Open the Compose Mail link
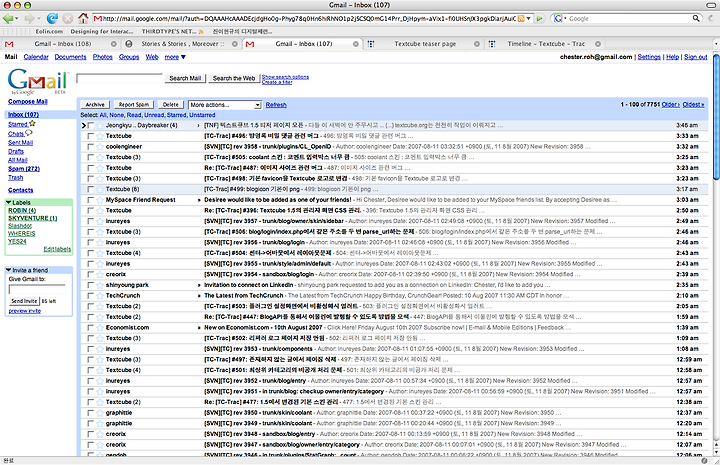This screenshot has height=465, width=720. pos(28,102)
